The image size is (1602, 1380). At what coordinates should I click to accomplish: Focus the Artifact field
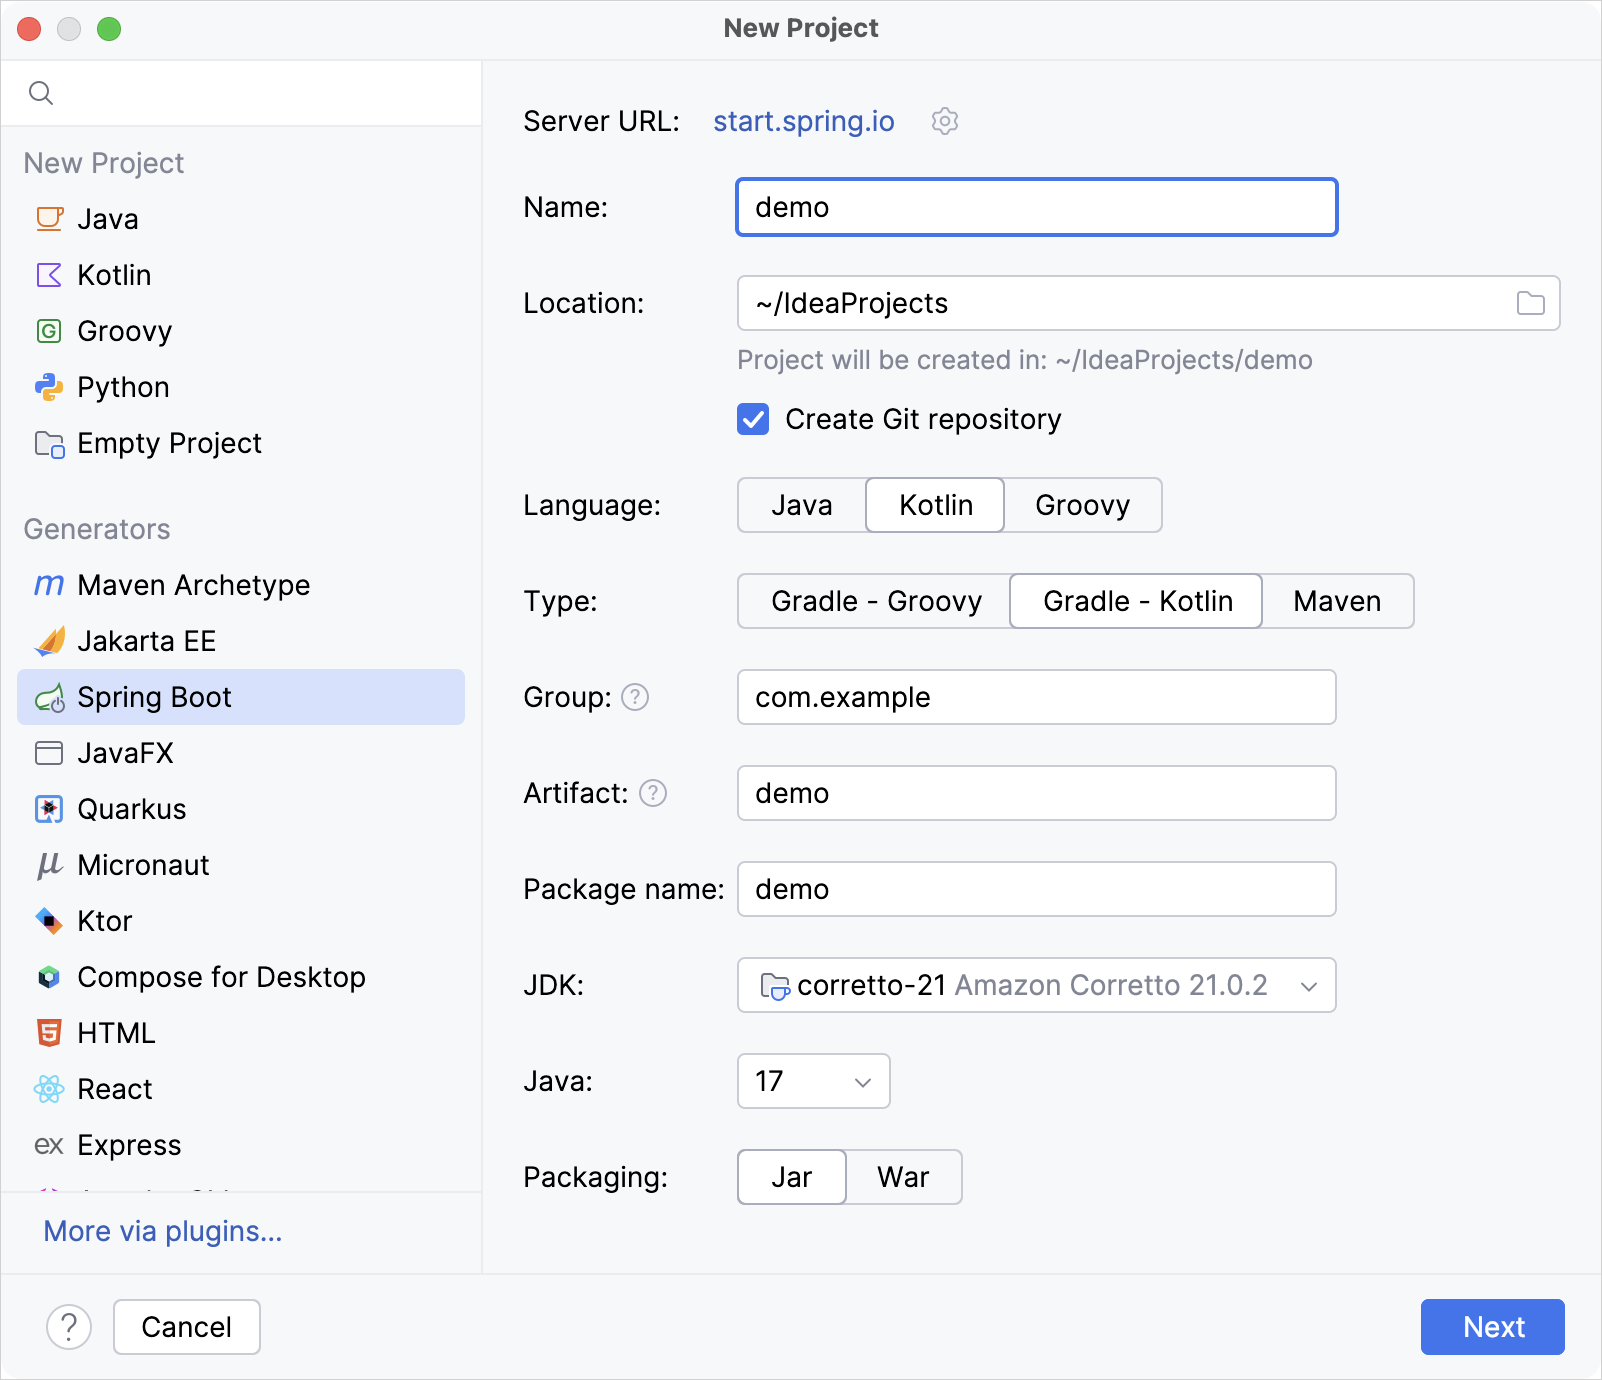pos(1037,793)
